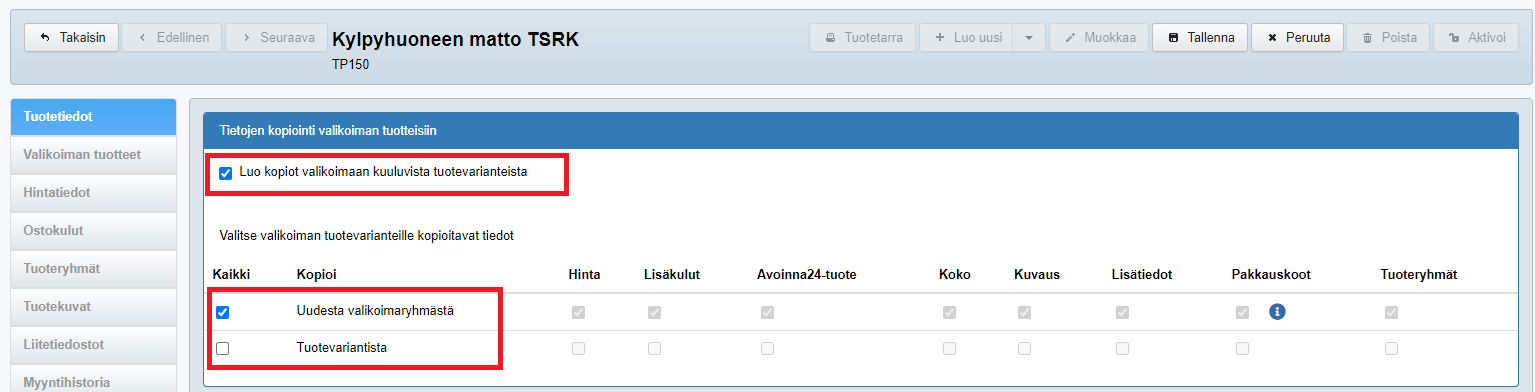The height and width of the screenshot is (392, 1535).
Task: Click the Muokkaa pencil button
Action: (x=1099, y=38)
